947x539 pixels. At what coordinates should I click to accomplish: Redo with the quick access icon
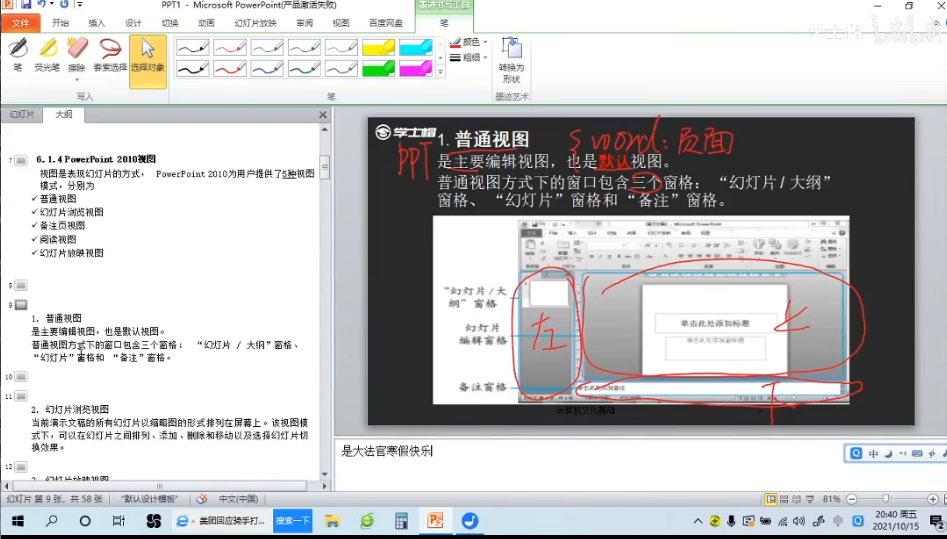(x=64, y=4)
